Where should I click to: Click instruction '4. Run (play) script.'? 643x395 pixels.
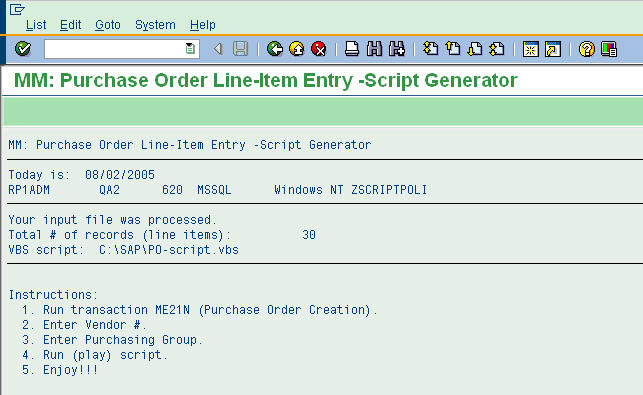pos(95,355)
